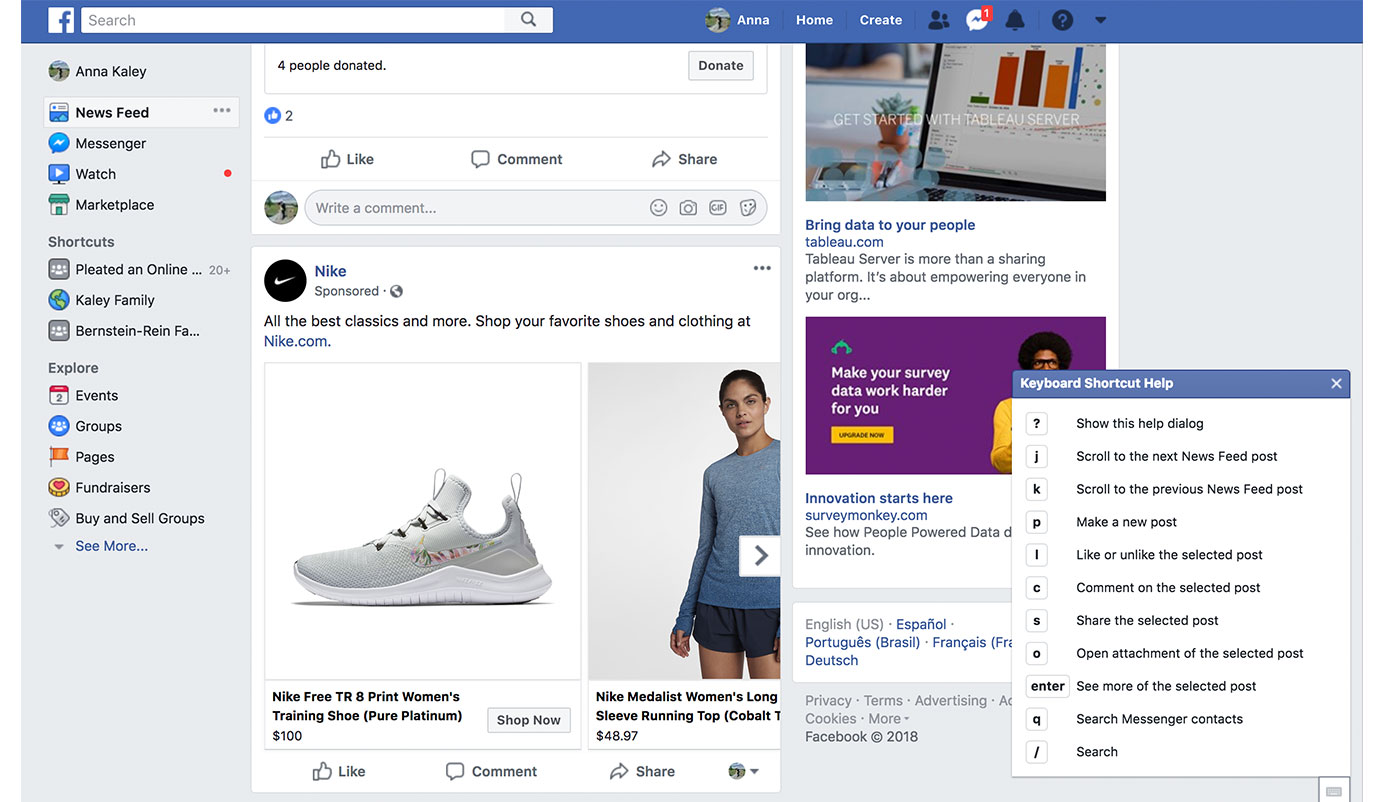Open Create in top bar
The height and width of the screenshot is (802, 1384).
tap(881, 20)
